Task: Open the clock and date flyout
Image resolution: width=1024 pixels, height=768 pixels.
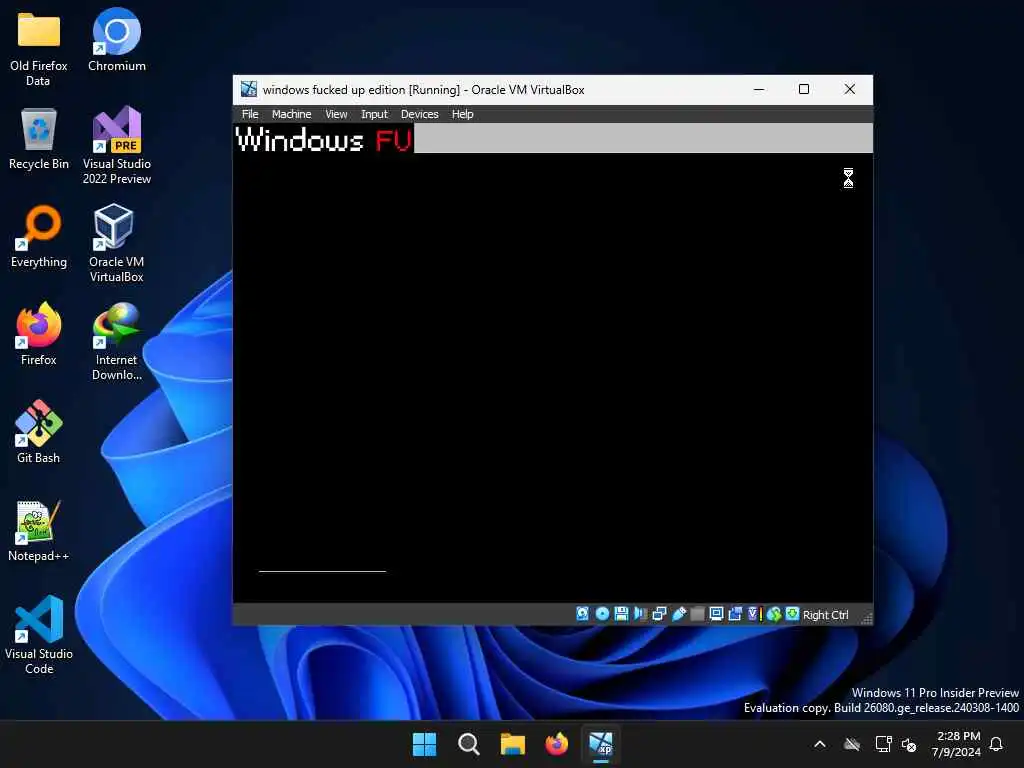Action: [957, 744]
